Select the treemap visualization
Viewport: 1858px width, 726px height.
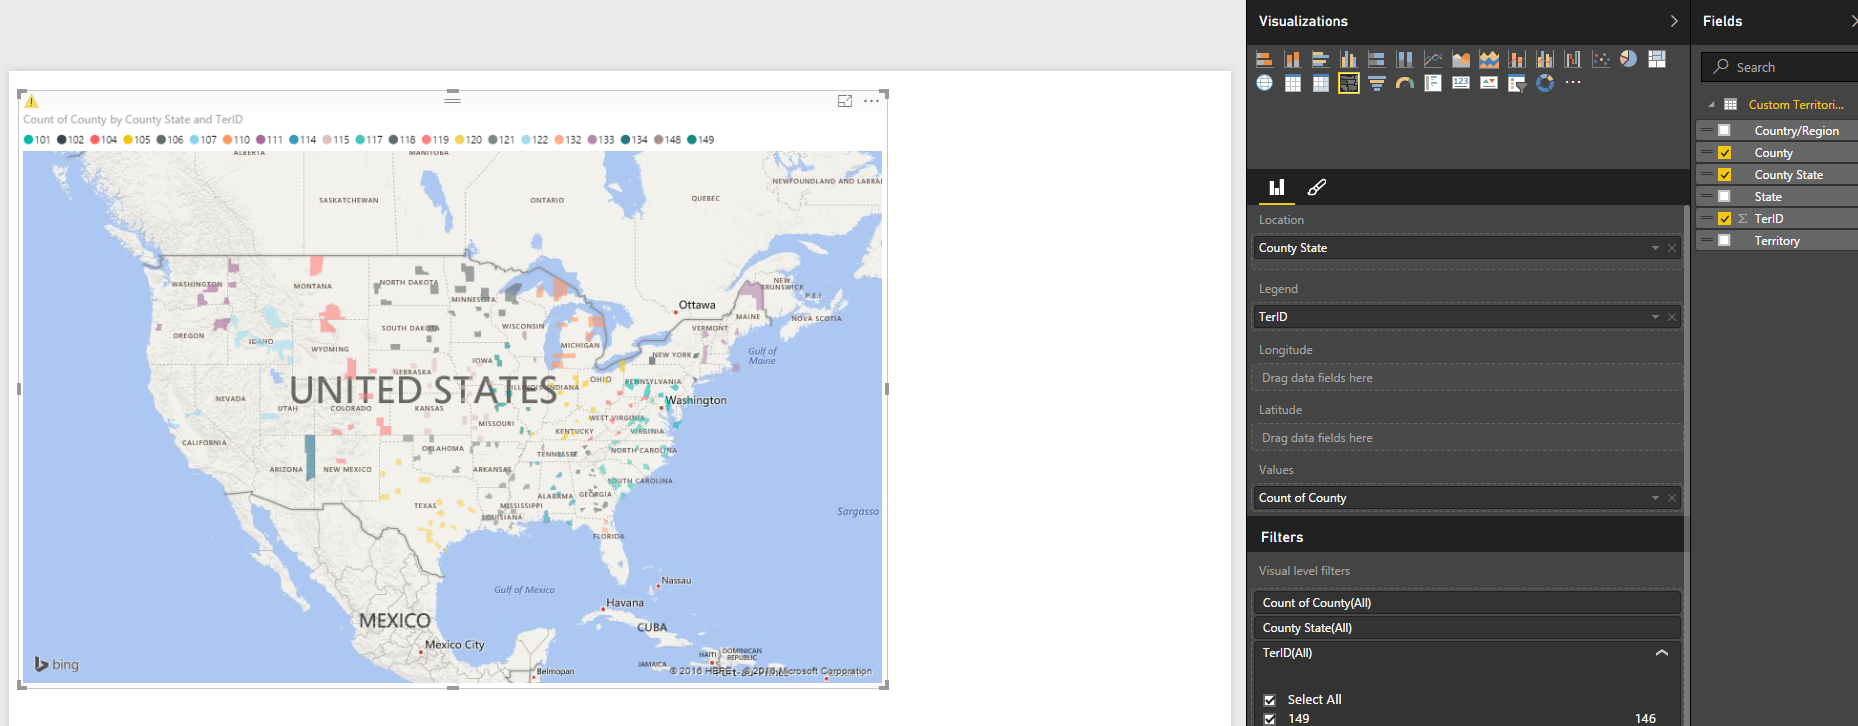point(1657,59)
